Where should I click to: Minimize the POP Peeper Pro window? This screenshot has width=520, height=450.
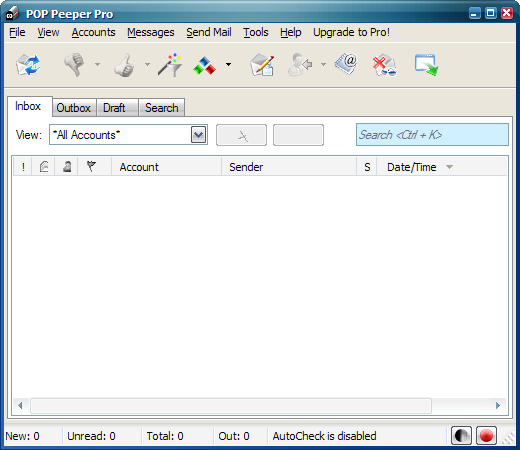[475, 13]
